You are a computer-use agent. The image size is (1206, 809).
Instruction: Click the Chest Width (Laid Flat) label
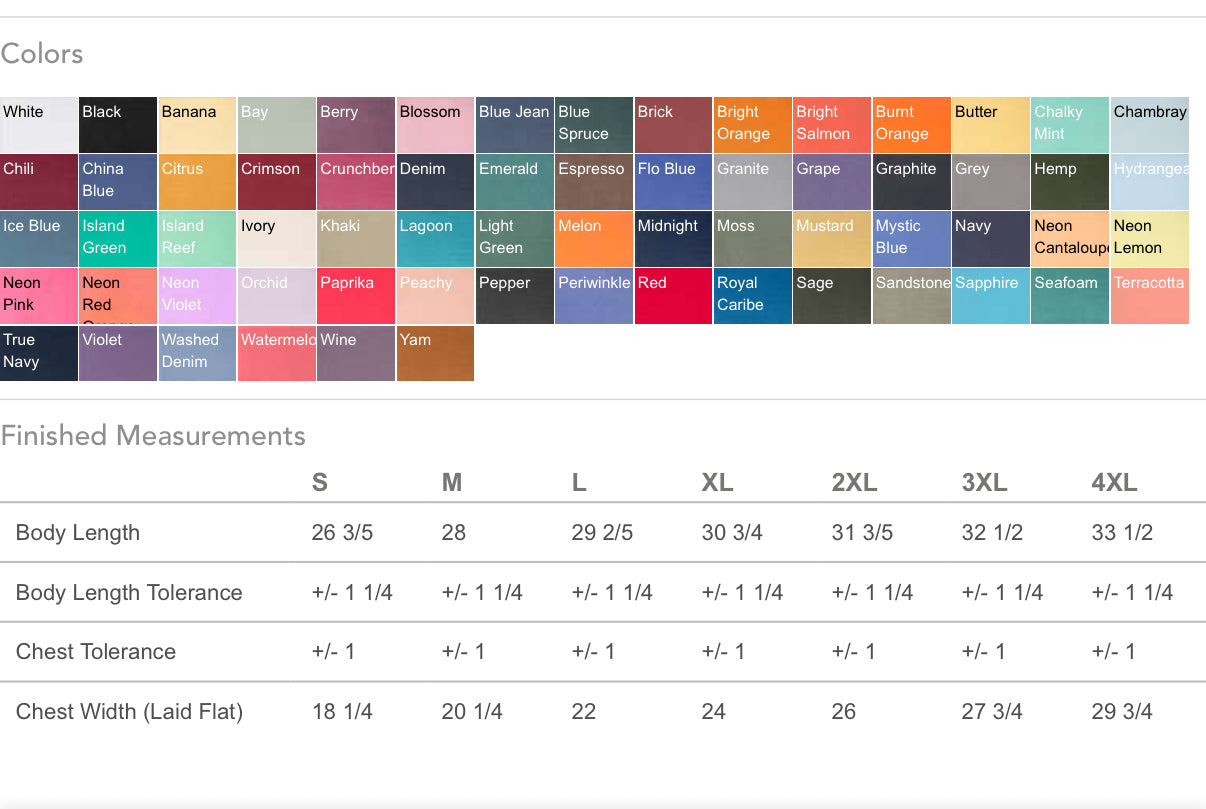(x=129, y=712)
